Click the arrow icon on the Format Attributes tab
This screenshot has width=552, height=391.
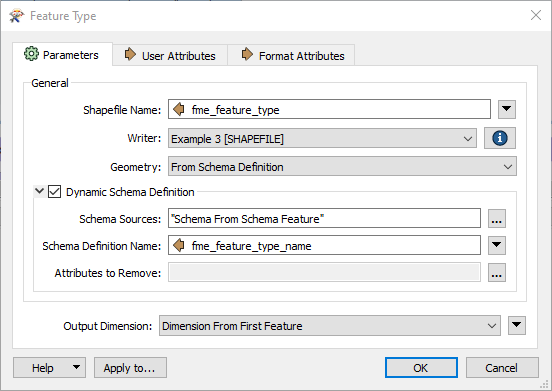(x=247, y=54)
